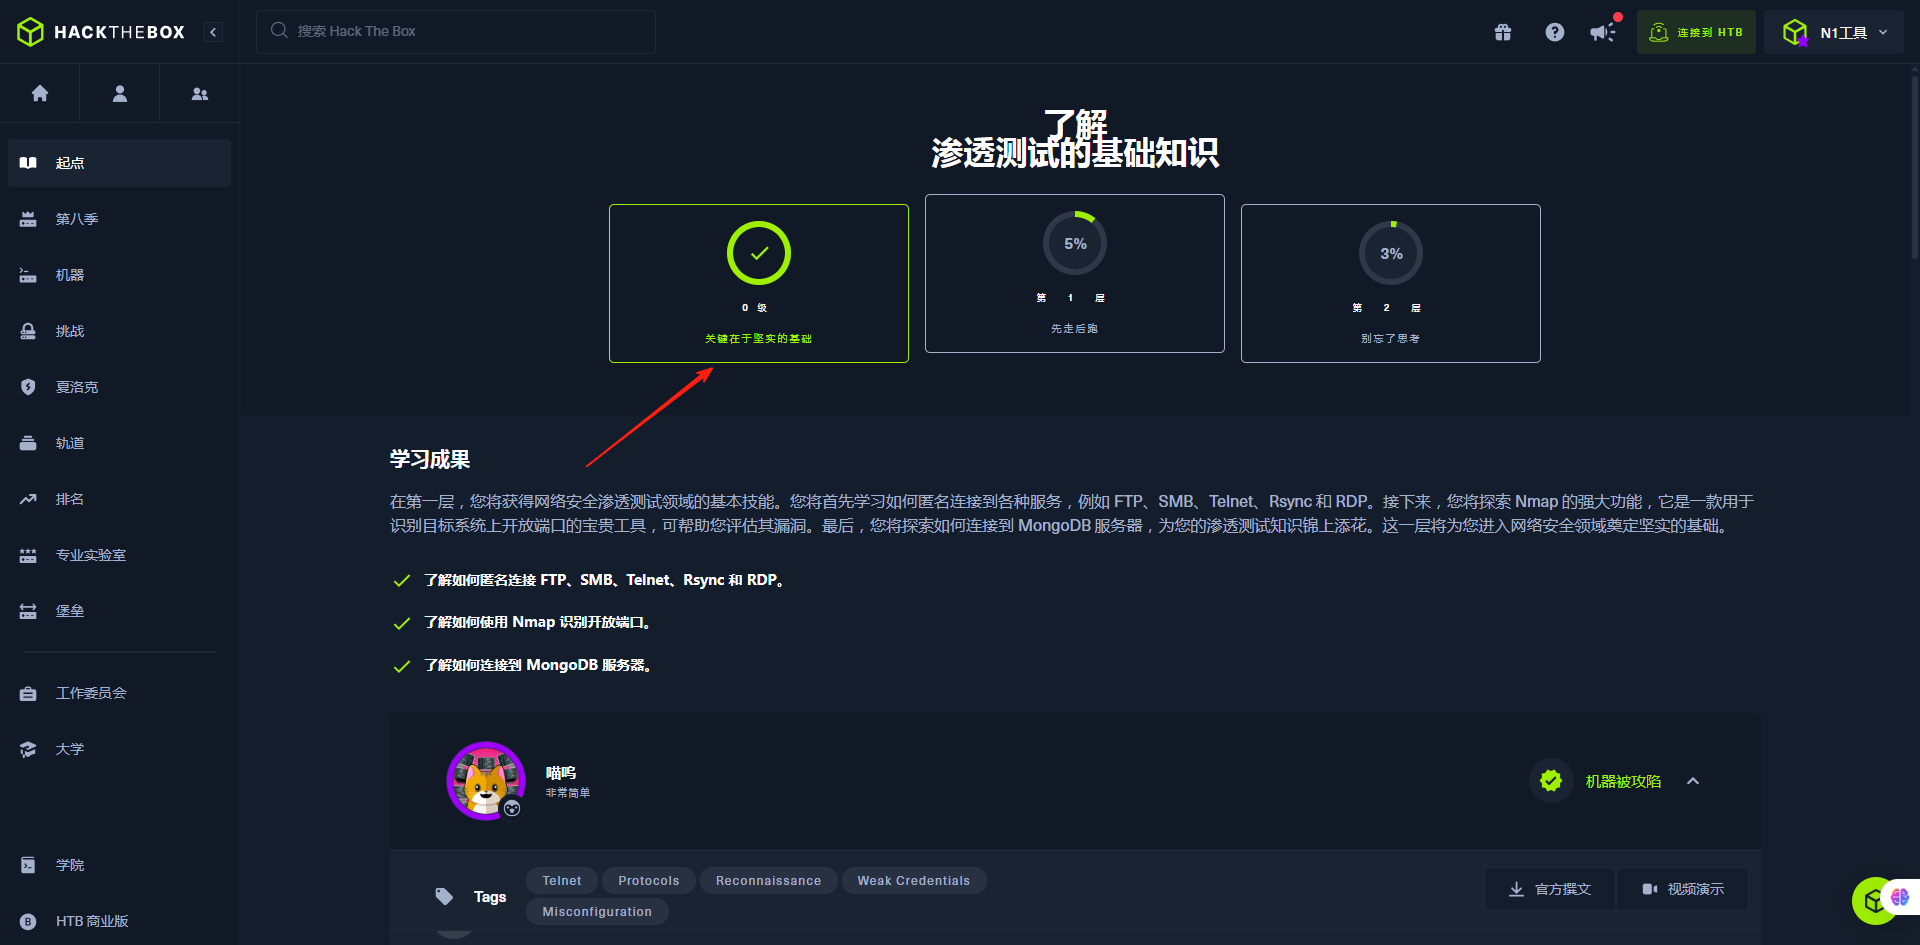
Task: Select Tier 2 progress ring at 3%
Action: tap(1391, 253)
